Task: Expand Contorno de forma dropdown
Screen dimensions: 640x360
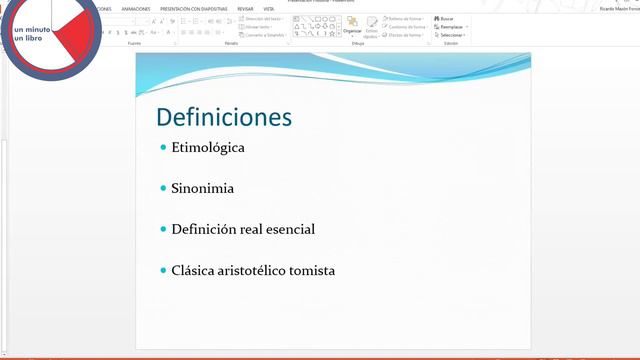Action: [427, 27]
